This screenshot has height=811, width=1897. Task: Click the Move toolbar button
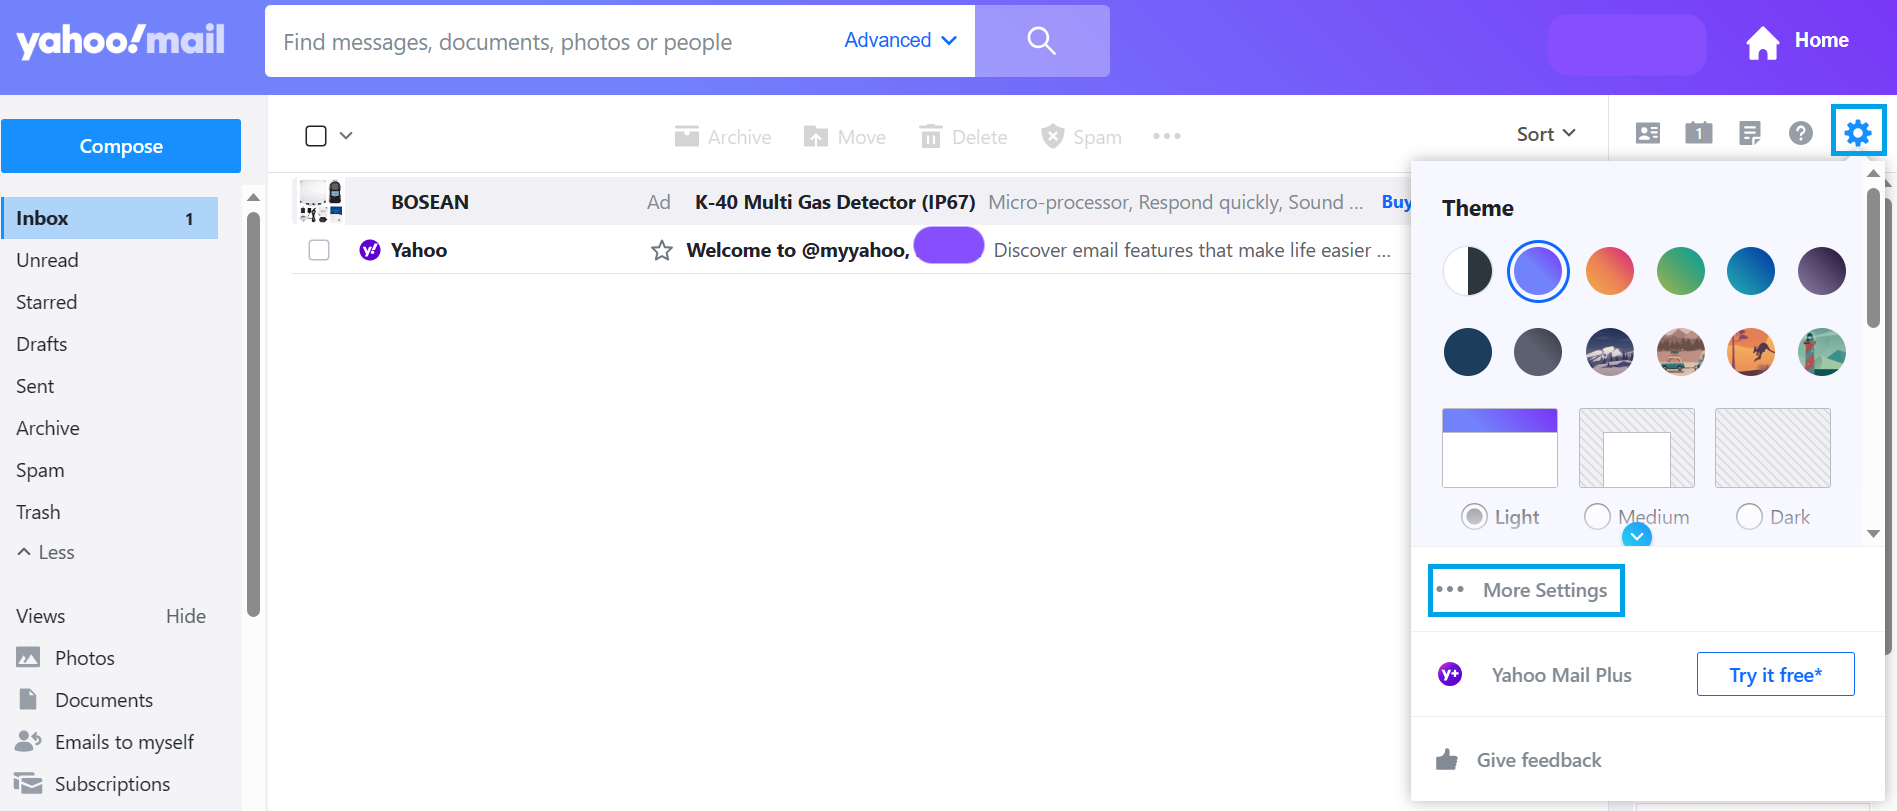point(845,137)
